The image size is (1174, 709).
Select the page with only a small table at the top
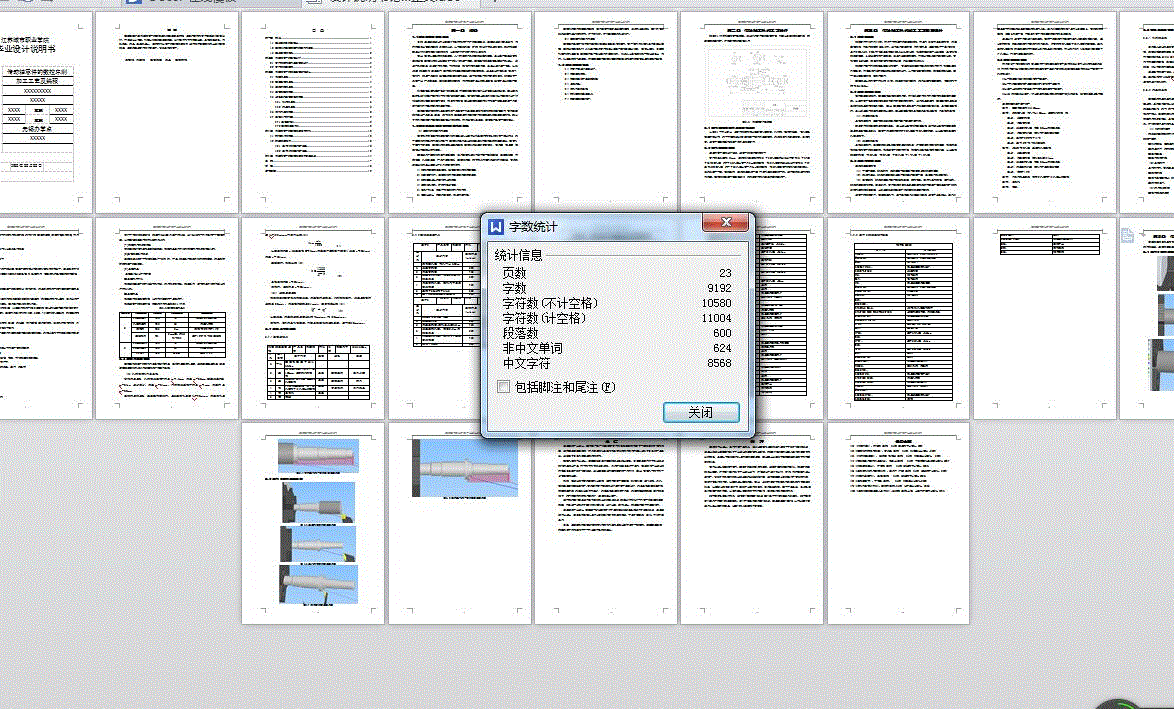[1044, 318]
